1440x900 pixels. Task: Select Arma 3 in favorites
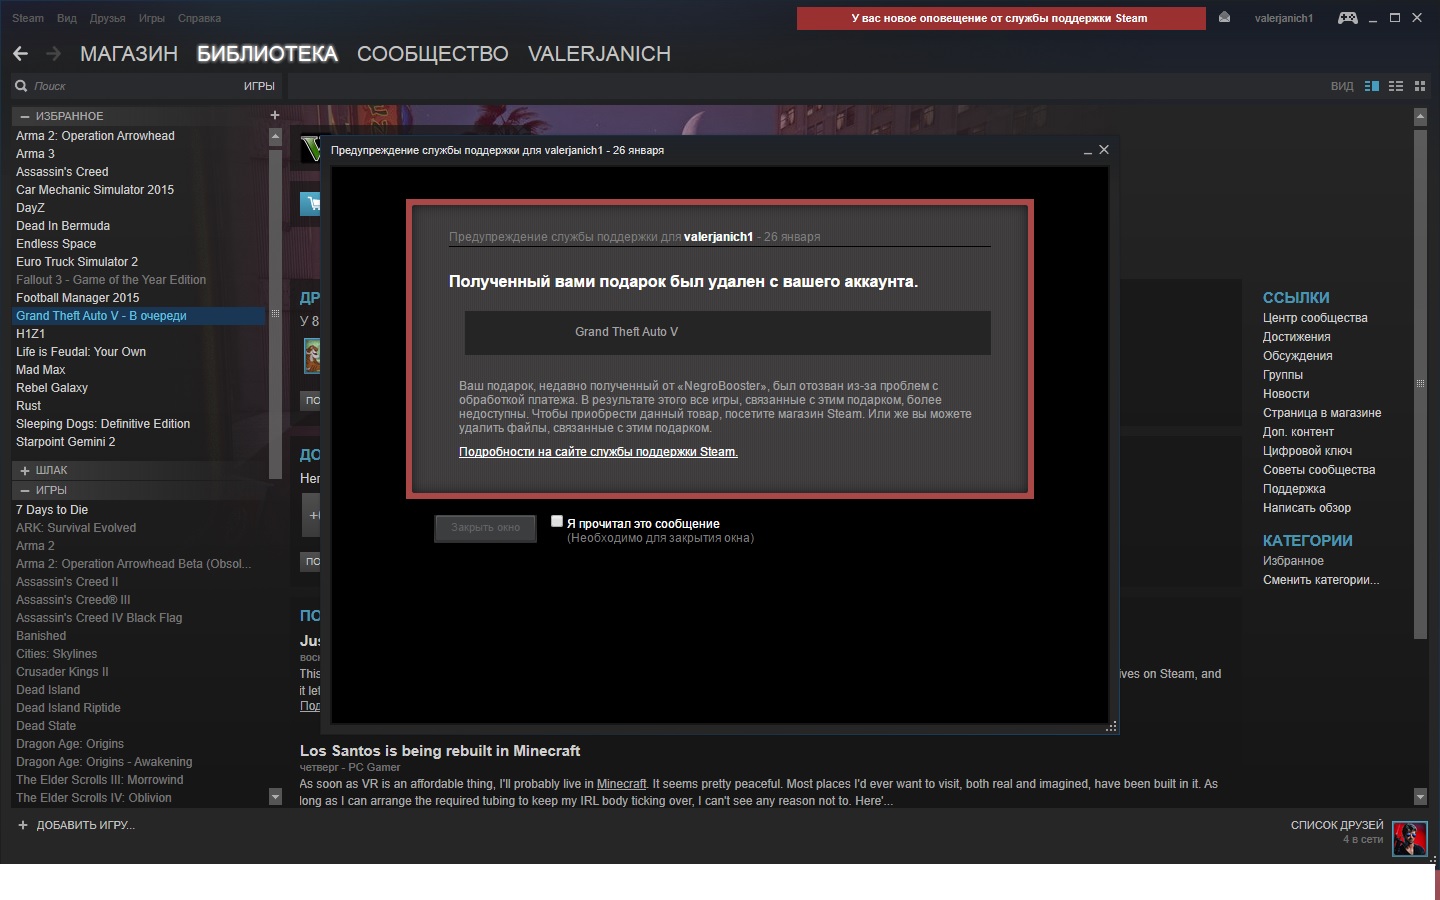[139, 154]
